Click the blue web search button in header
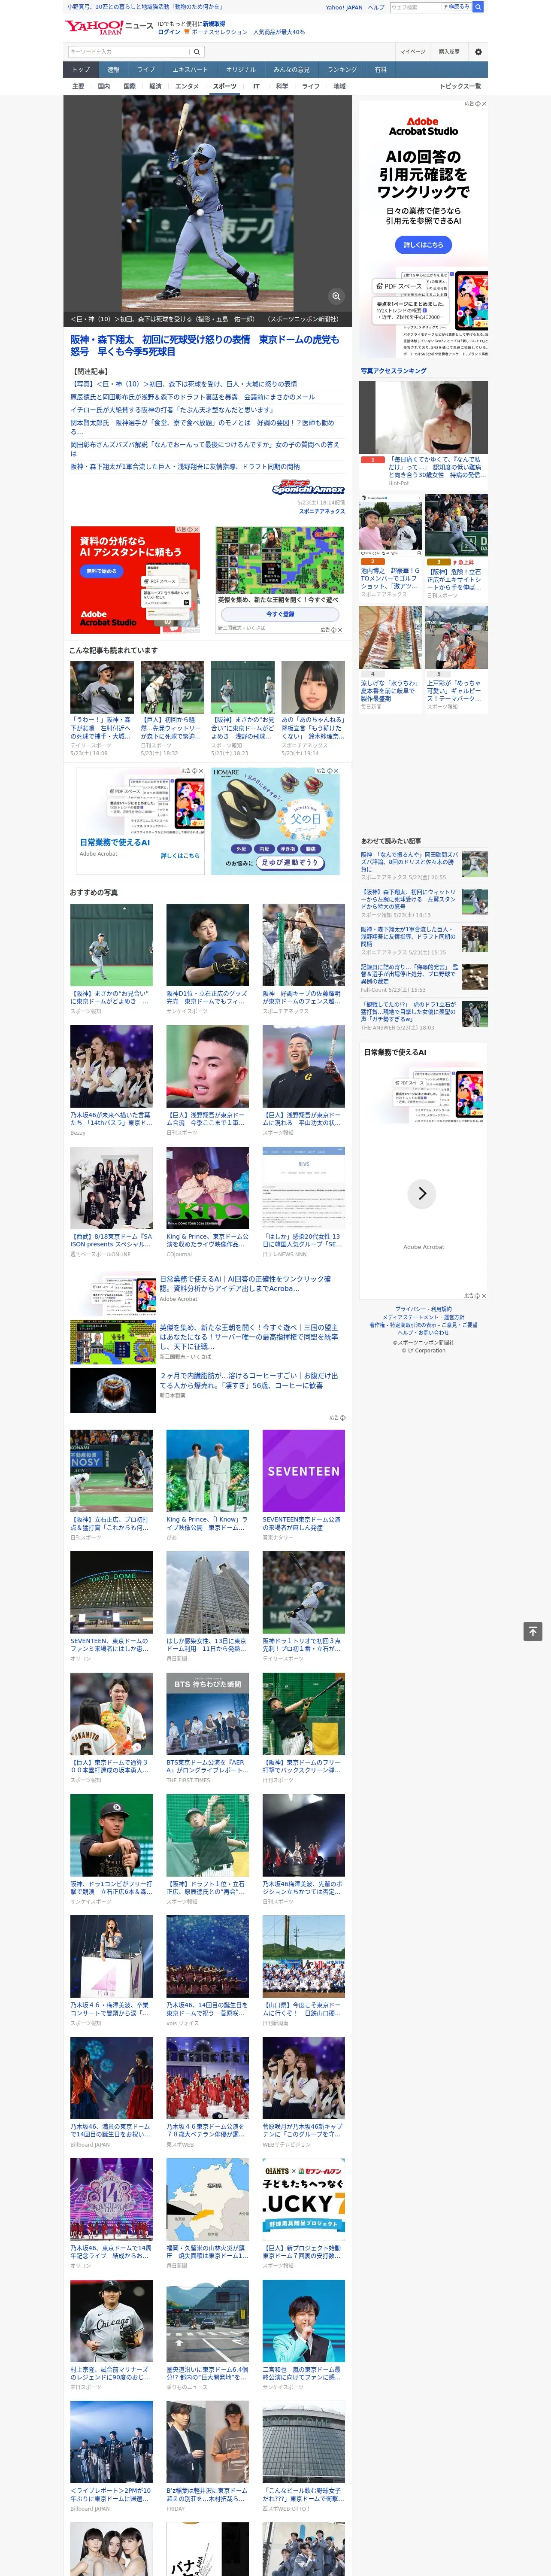 click(x=478, y=7)
